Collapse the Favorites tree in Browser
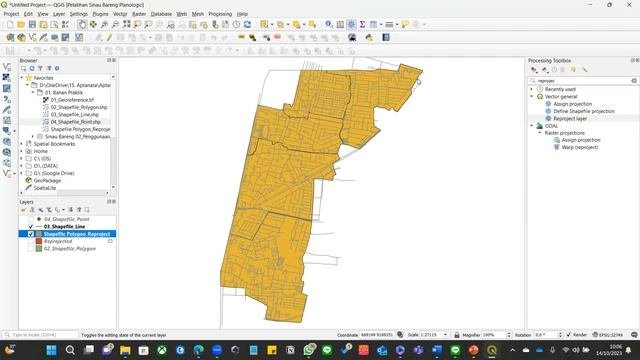 (22, 78)
